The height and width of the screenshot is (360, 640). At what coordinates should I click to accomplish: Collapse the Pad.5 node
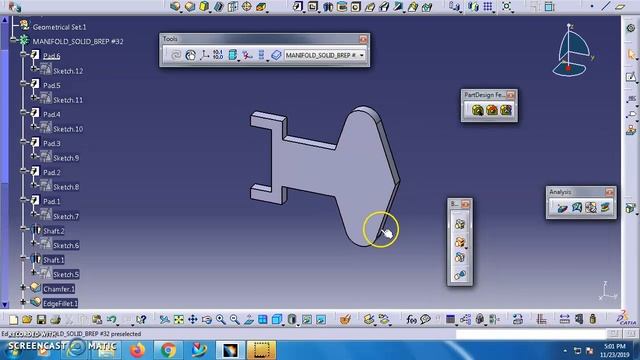23,83
